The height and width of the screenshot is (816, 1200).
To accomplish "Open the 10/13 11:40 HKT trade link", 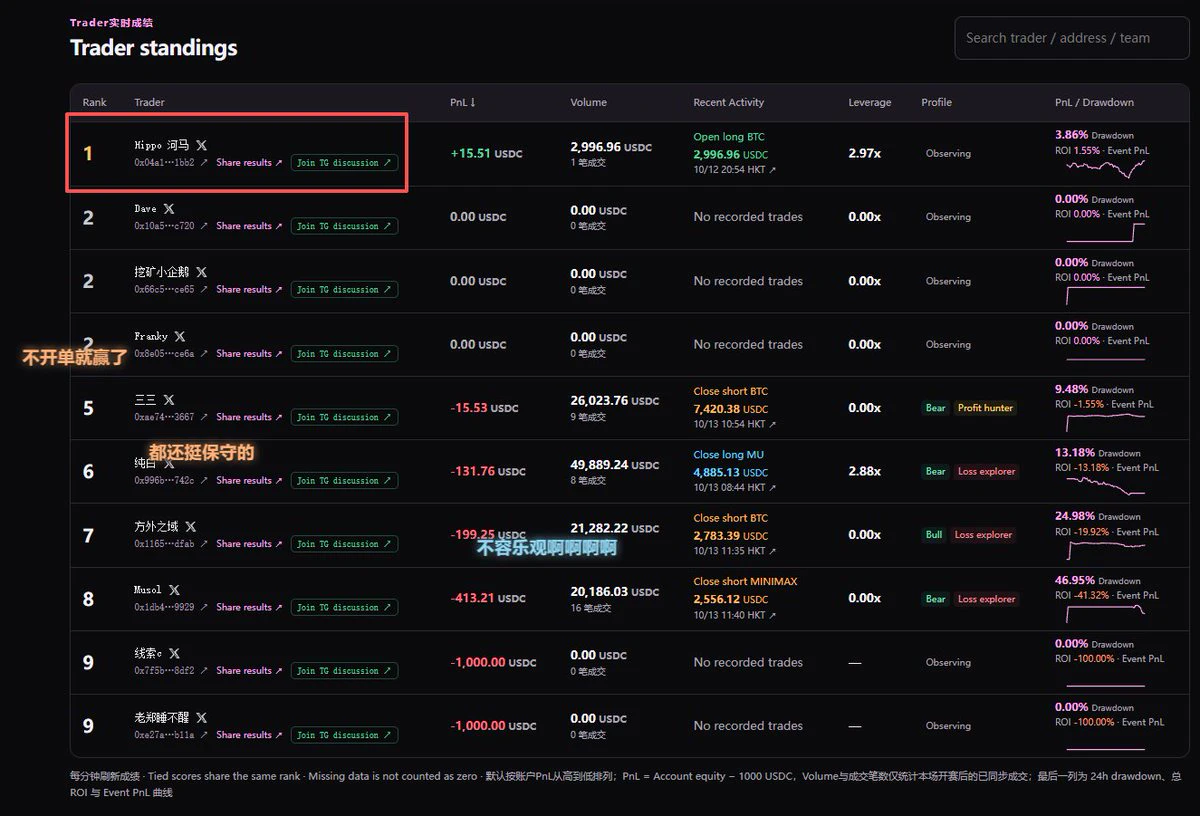I will tap(735, 615).
